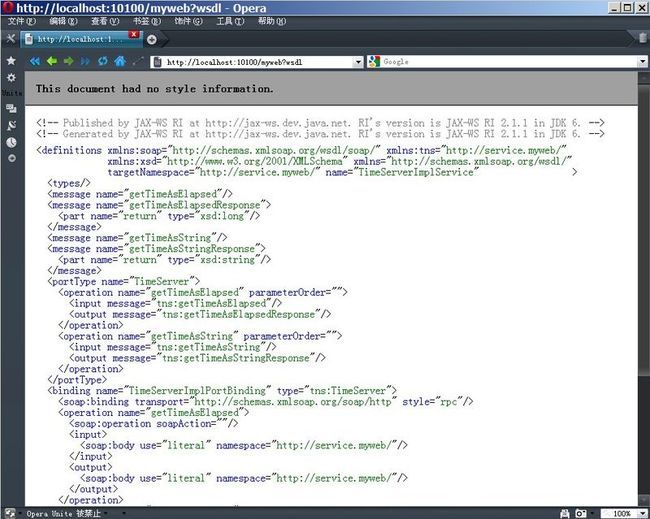Click the 'xsd:long' type value
650x519 pixels.
(x=223, y=216)
